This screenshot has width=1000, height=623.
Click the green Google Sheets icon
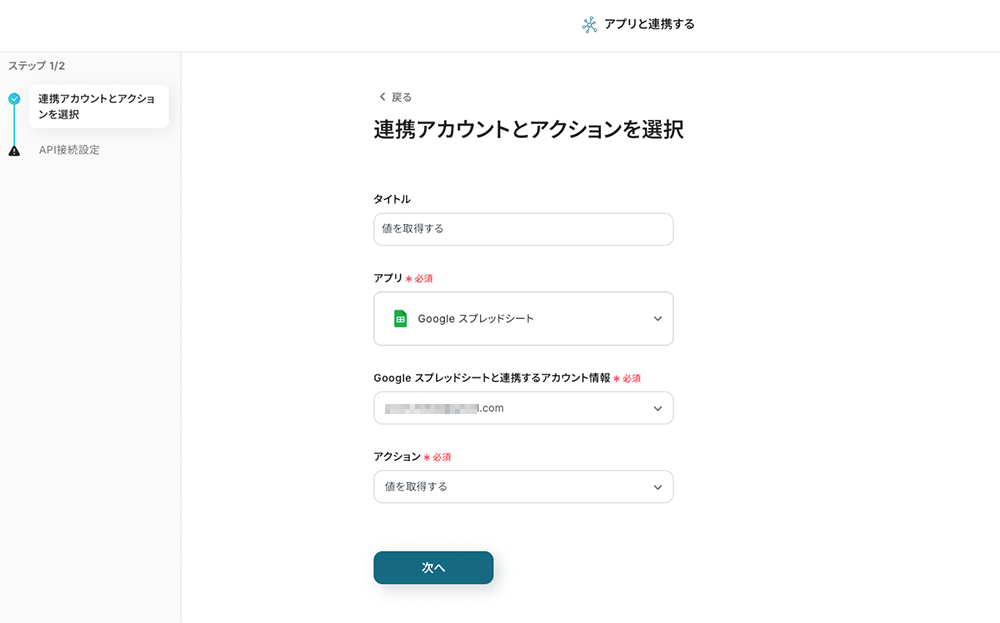coord(400,319)
